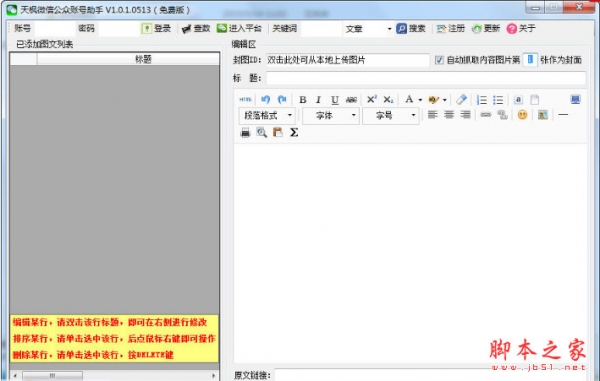Click the 更新 update button
The height and width of the screenshot is (381, 600).
click(x=486, y=28)
